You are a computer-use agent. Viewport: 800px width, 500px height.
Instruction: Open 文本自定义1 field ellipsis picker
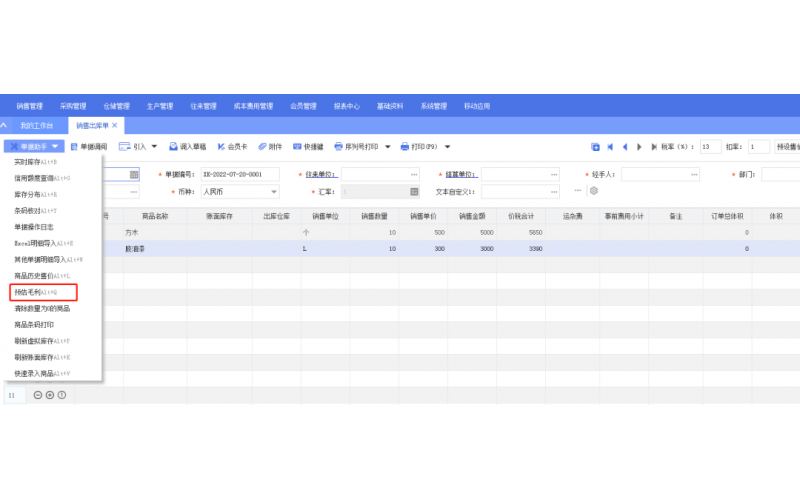tap(554, 192)
